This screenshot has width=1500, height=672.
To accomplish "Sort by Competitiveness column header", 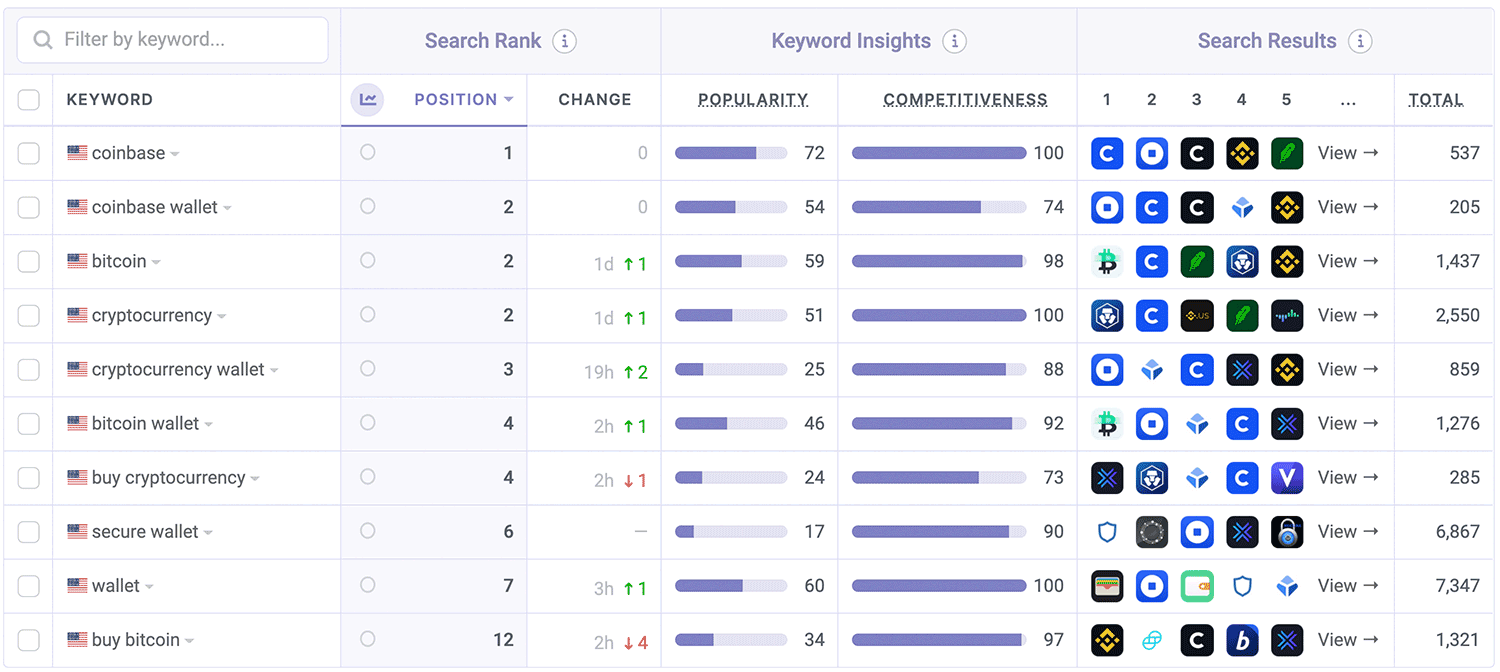I will click(x=966, y=99).
